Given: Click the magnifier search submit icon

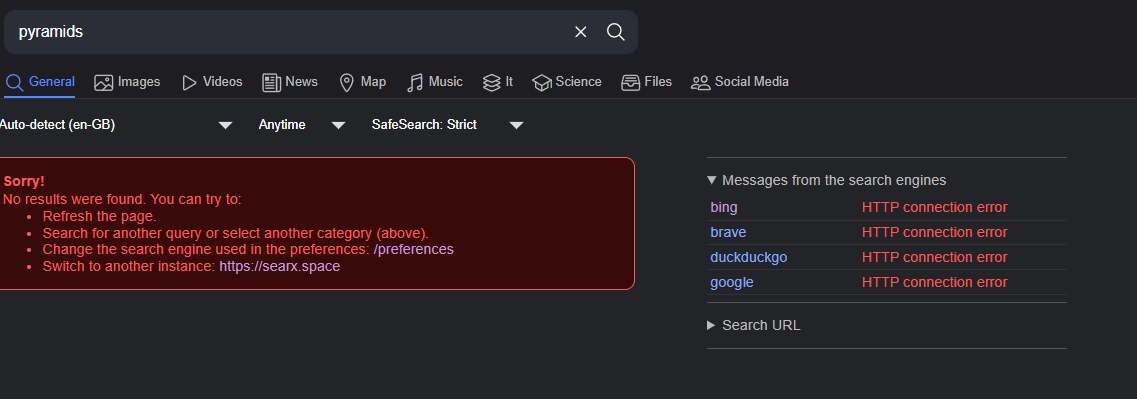Looking at the screenshot, I should 616,32.
